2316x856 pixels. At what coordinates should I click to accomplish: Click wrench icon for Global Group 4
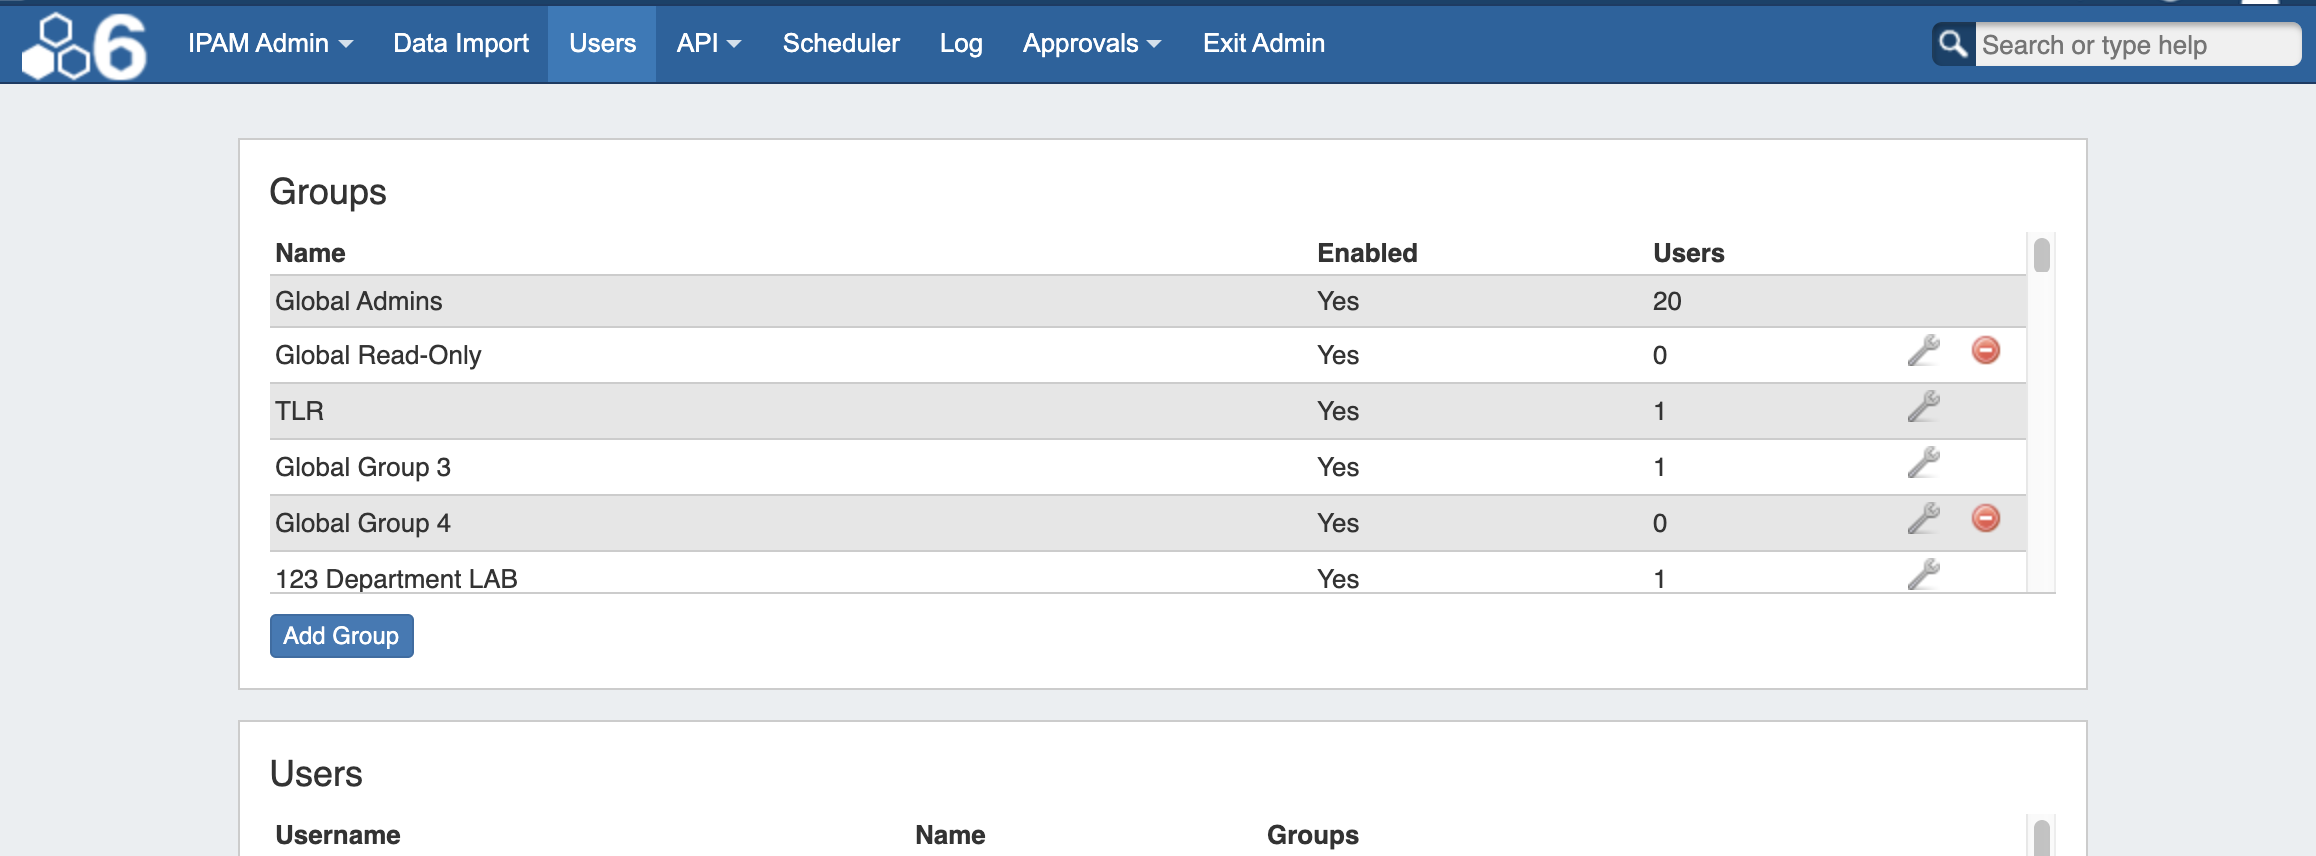[x=1922, y=519]
